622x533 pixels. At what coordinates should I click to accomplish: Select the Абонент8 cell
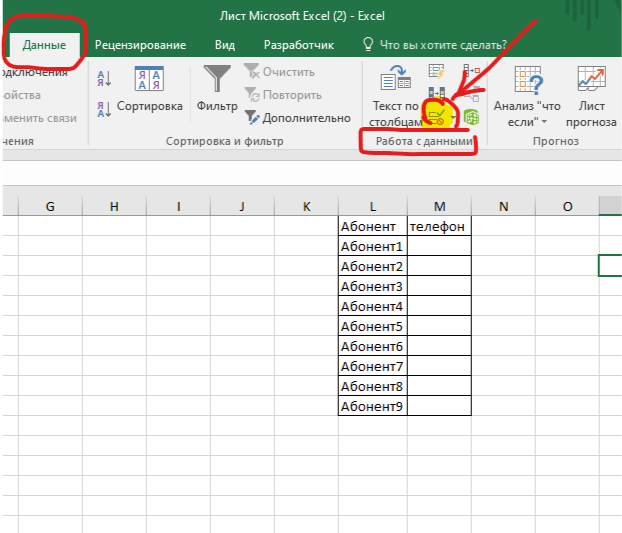tap(373, 386)
